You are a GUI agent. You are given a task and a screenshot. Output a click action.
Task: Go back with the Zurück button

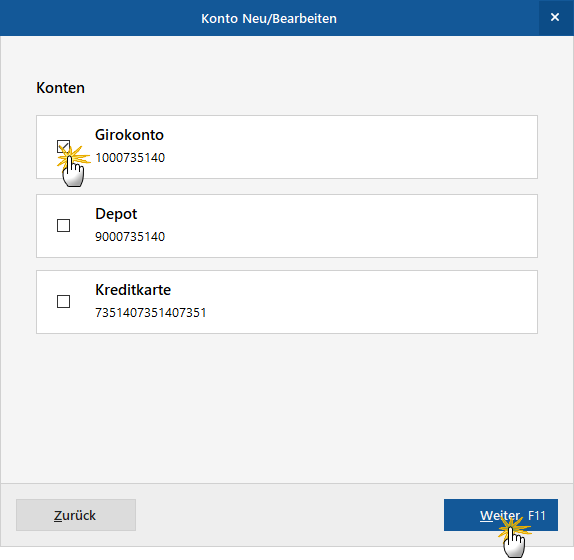pos(76,515)
